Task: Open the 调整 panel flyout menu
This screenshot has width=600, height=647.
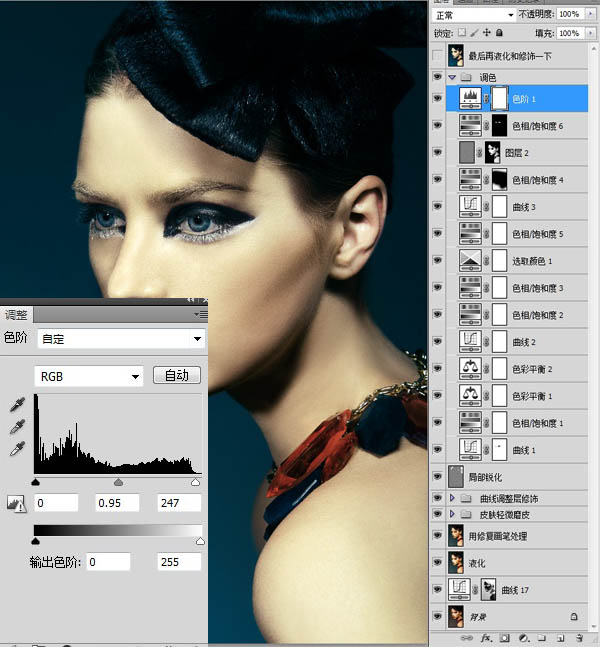Action: click(x=201, y=315)
